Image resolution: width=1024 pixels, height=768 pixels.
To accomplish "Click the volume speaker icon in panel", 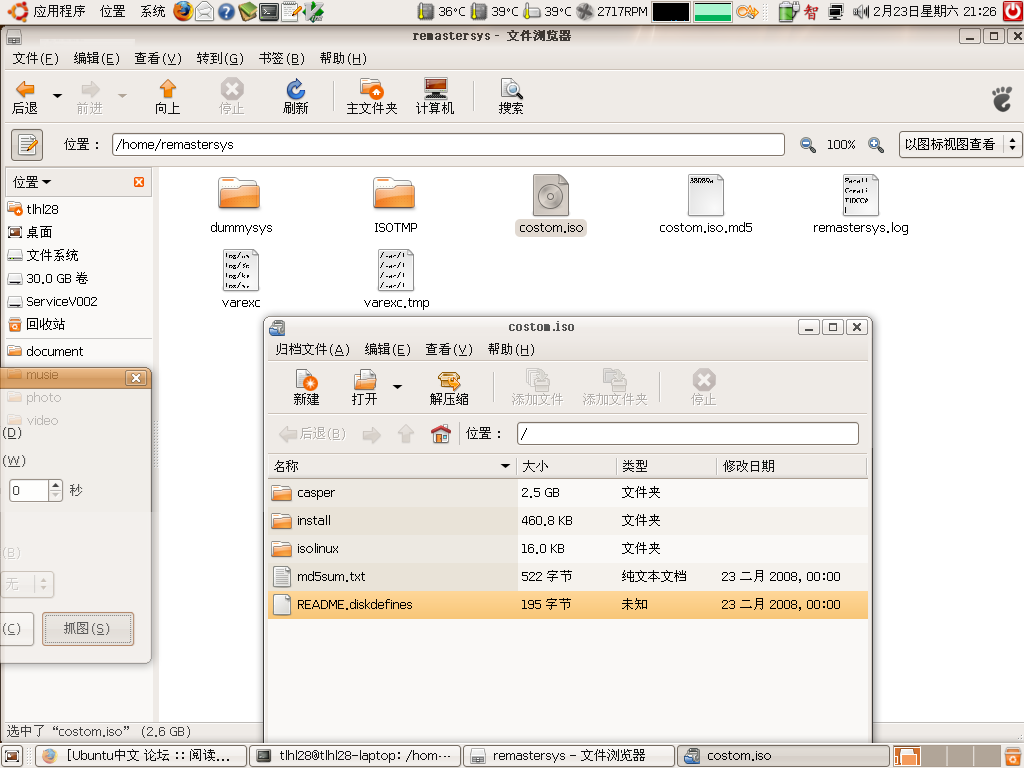I will click(x=860, y=11).
